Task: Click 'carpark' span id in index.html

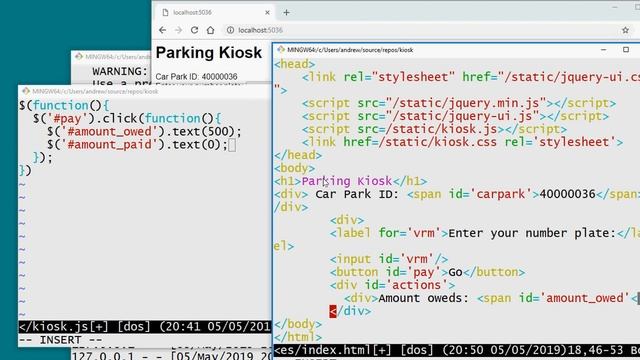Action: click(501, 194)
